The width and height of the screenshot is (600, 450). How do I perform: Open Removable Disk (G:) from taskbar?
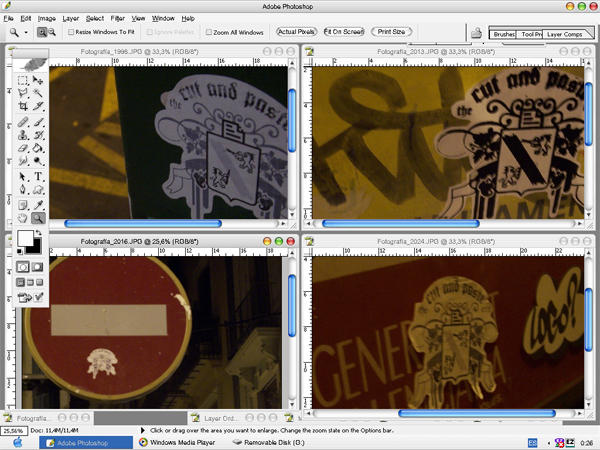[x=269, y=443]
